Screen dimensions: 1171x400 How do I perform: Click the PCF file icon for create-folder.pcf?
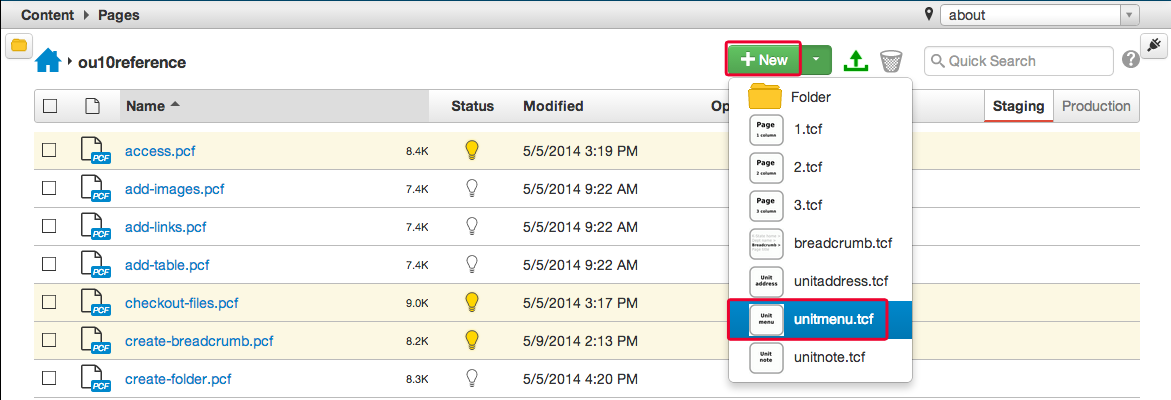coord(95,379)
